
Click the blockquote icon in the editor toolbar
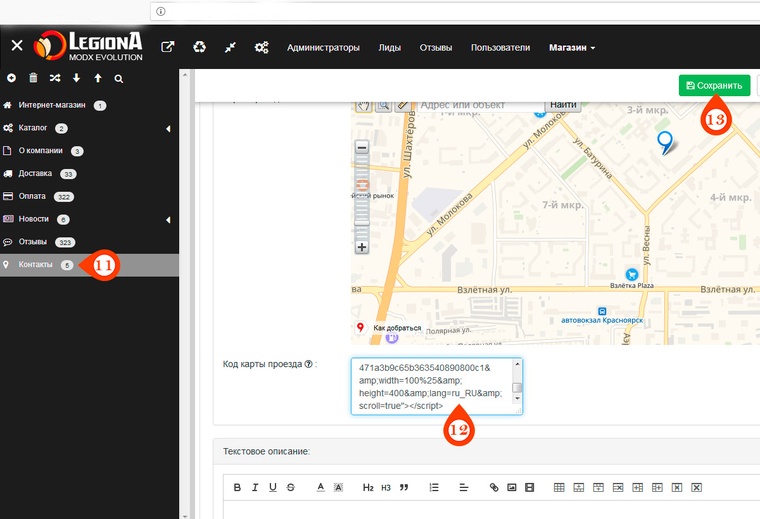pos(404,487)
